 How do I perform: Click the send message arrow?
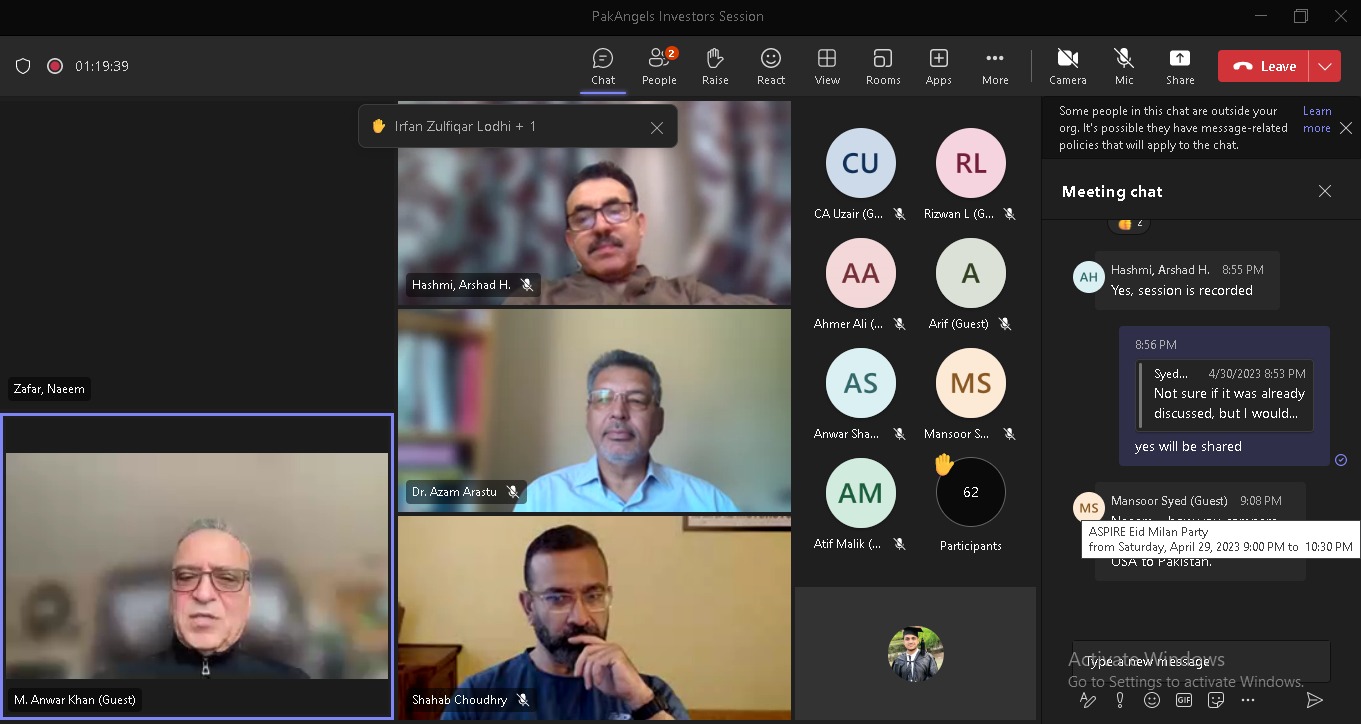(1315, 700)
